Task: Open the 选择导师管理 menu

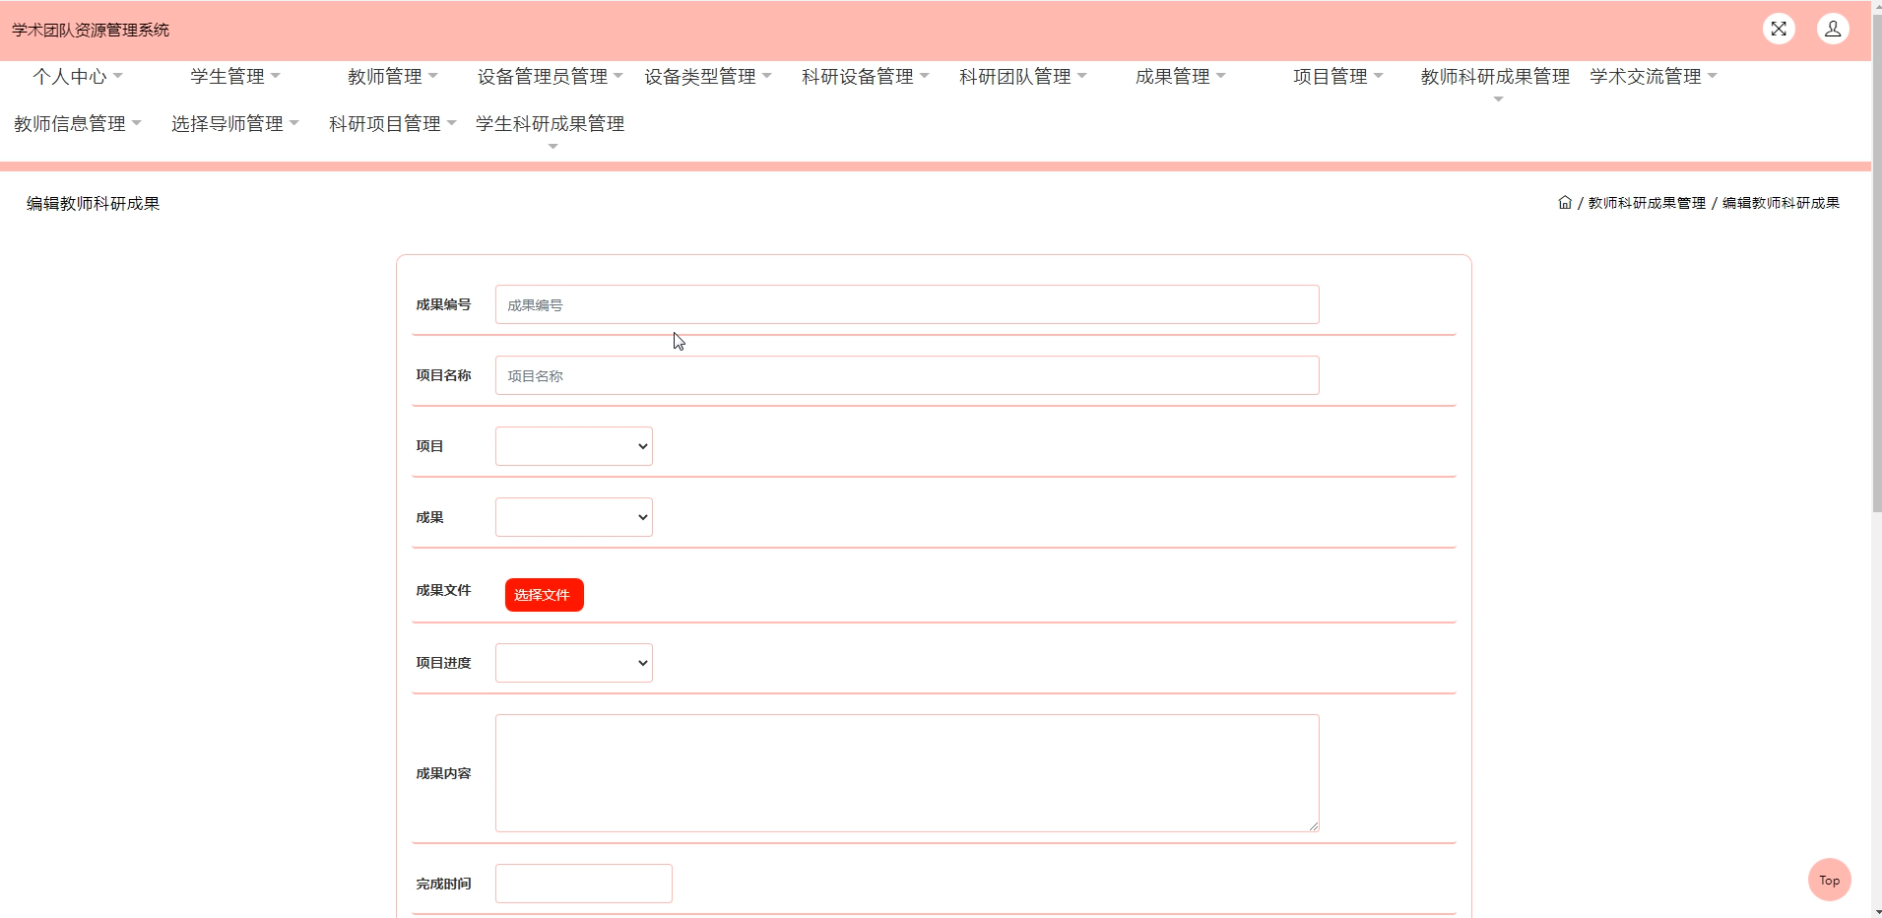Action: click(235, 124)
